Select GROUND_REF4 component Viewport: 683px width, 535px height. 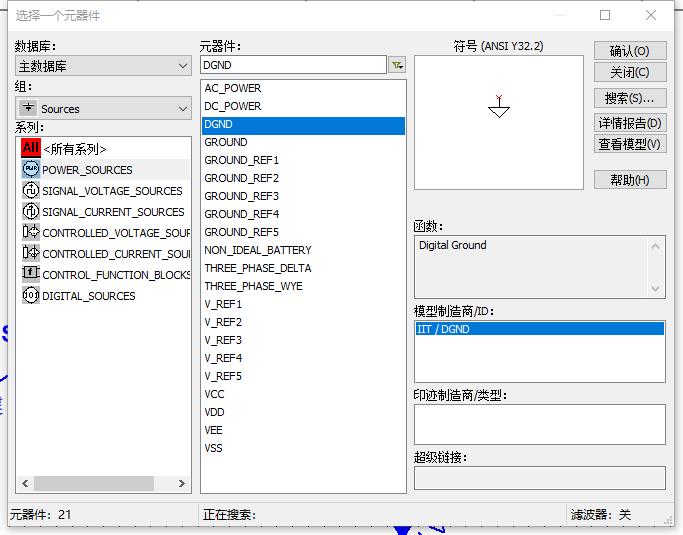pos(303,214)
